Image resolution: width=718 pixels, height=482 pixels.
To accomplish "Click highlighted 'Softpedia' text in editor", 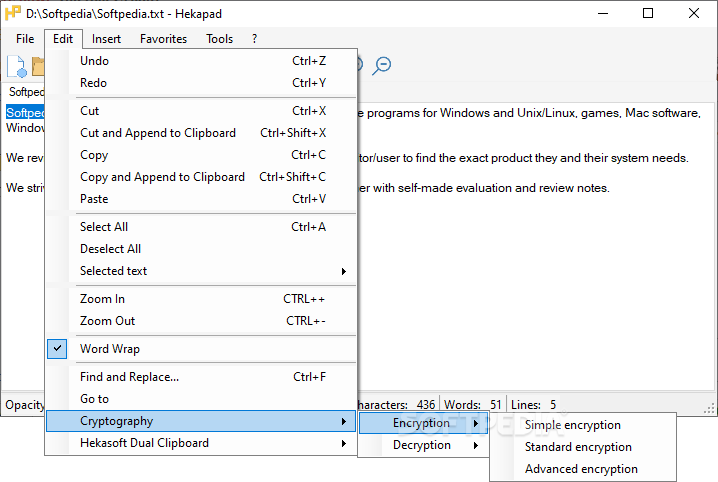I will click(x=25, y=113).
